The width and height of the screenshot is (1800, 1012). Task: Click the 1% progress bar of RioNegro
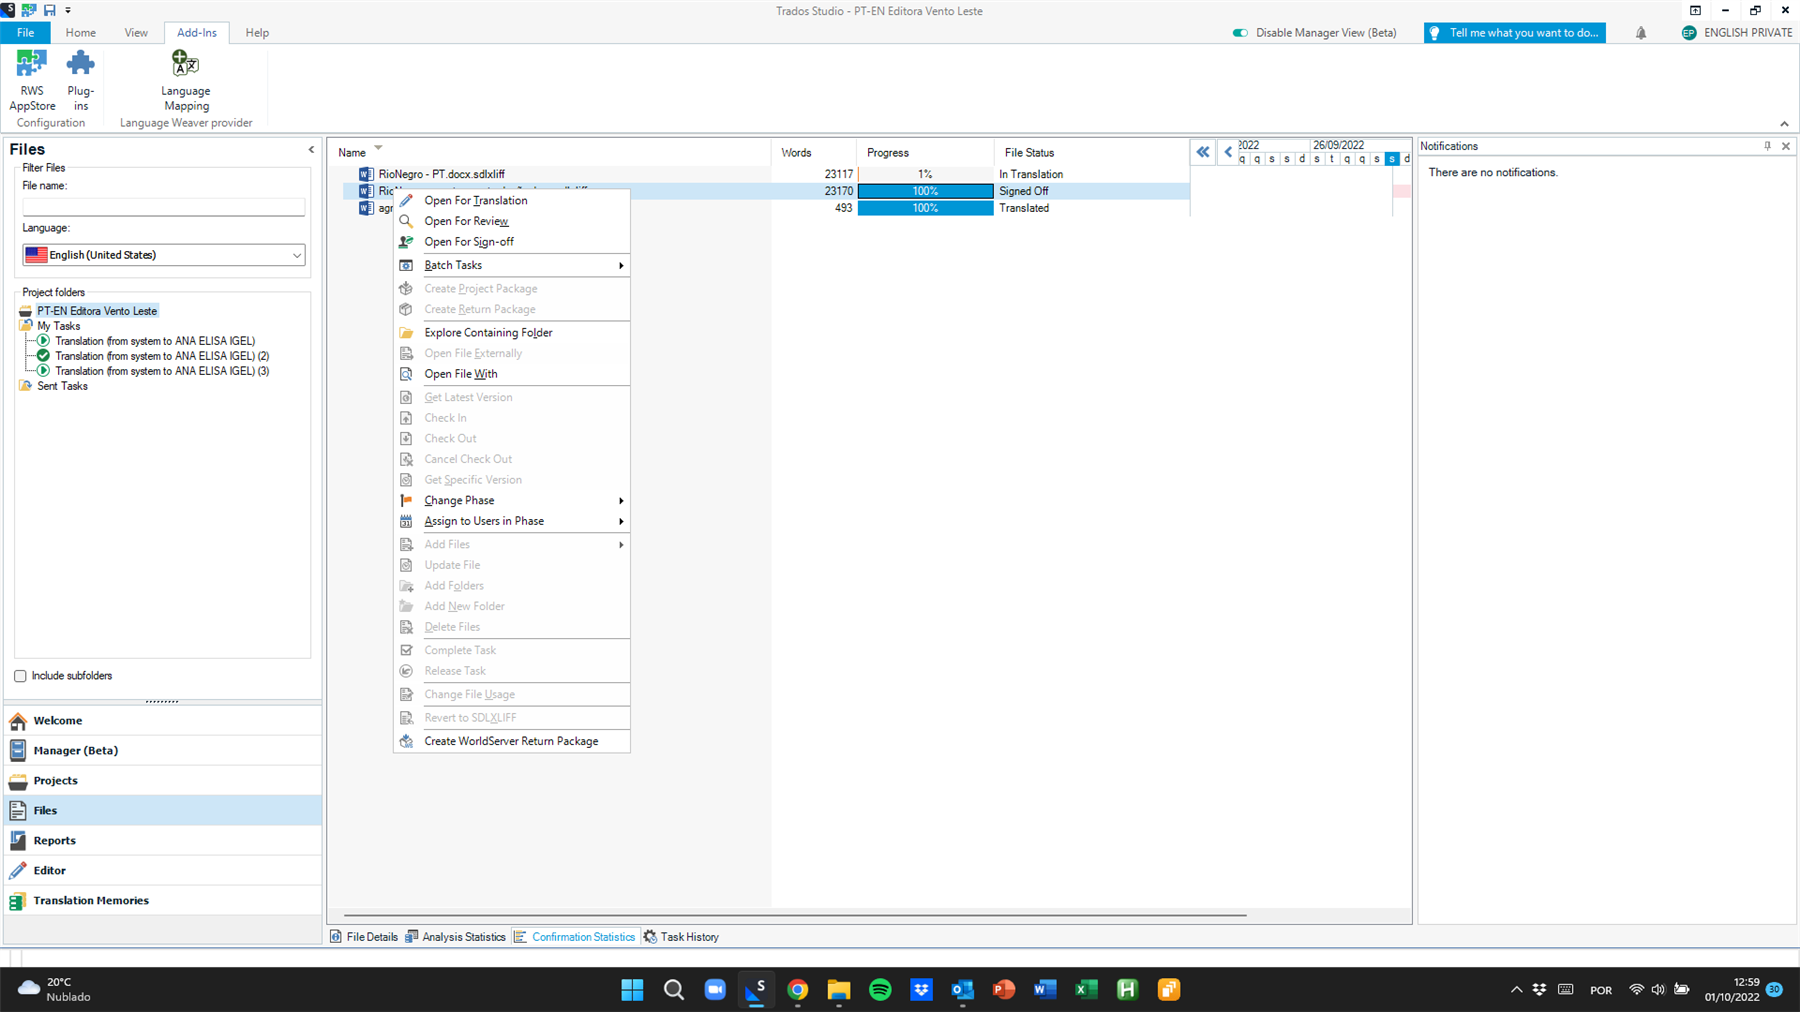[x=925, y=174]
